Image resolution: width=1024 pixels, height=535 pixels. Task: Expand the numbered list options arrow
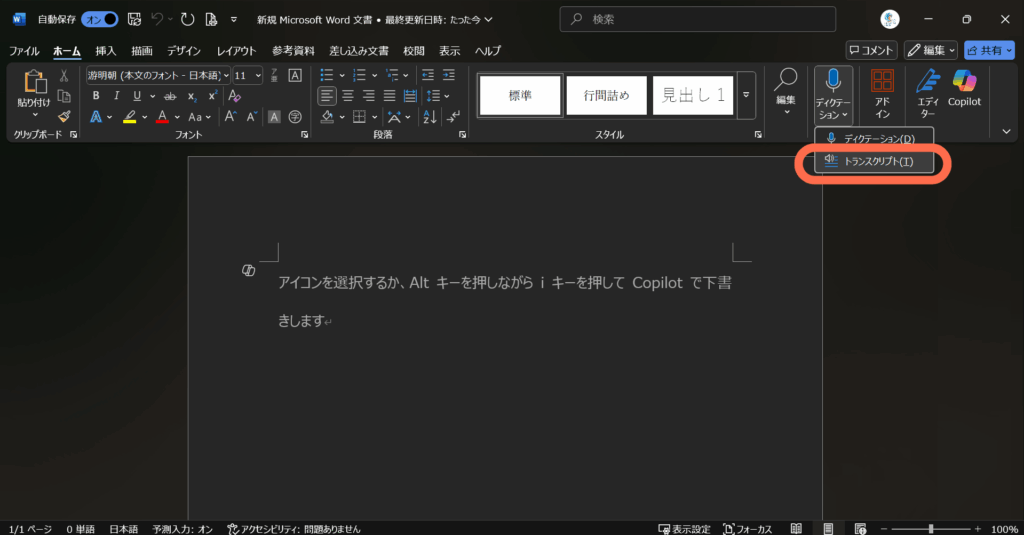point(374,76)
